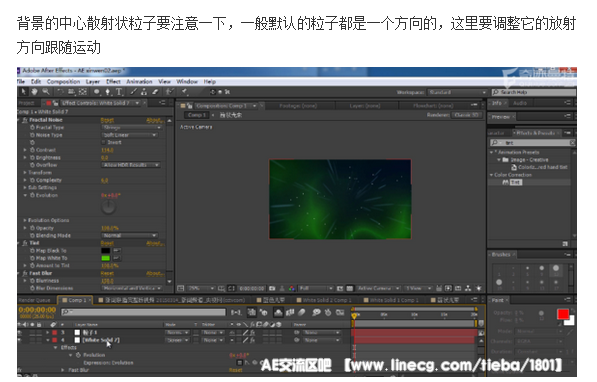
Task: Select the Zoom magnifier tool
Action: point(46,92)
